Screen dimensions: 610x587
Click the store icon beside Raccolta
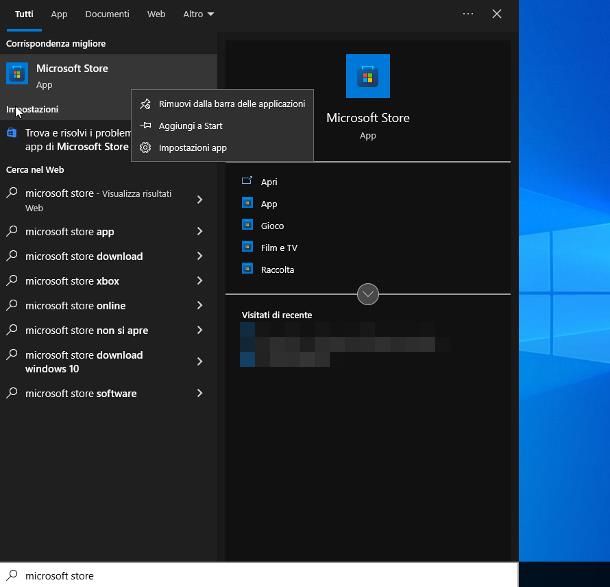[x=247, y=269]
